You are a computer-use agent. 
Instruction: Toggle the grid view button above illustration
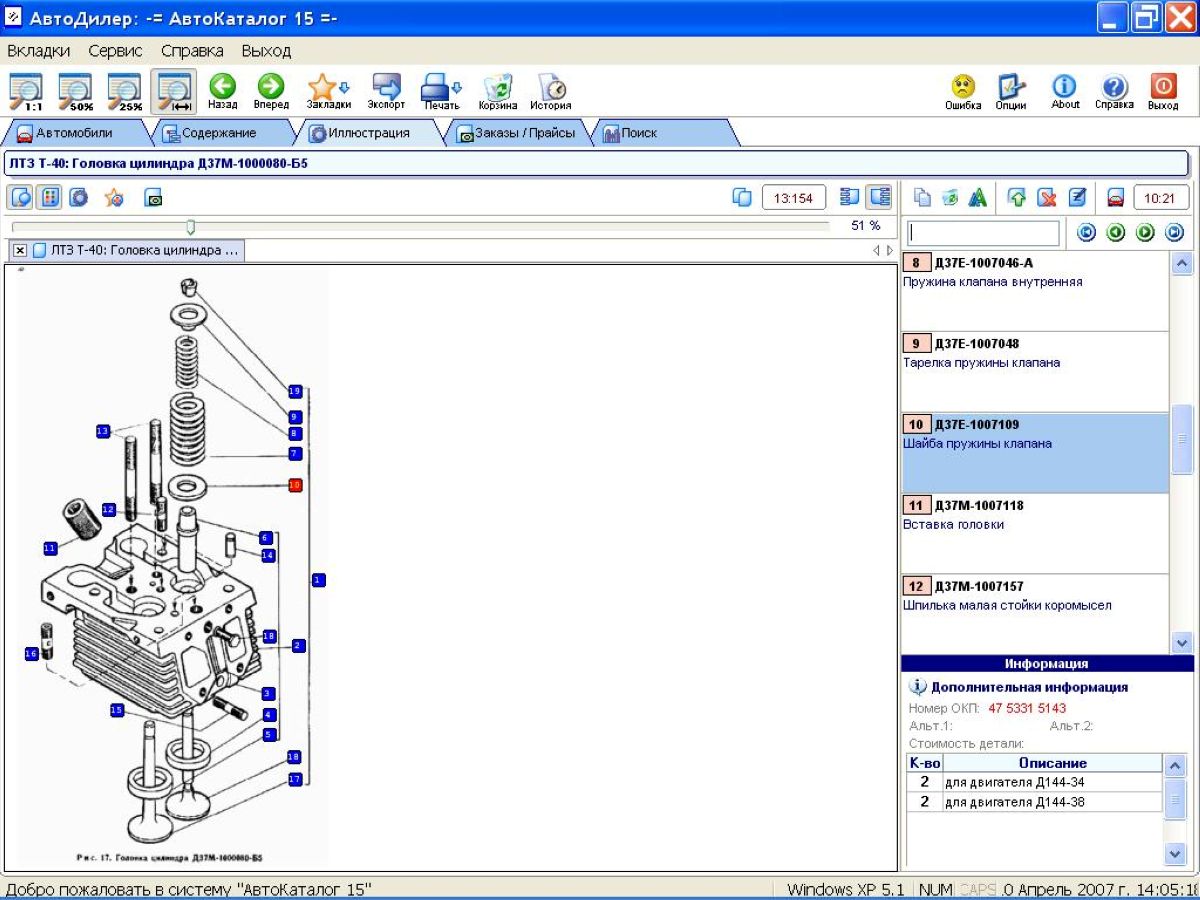48,198
